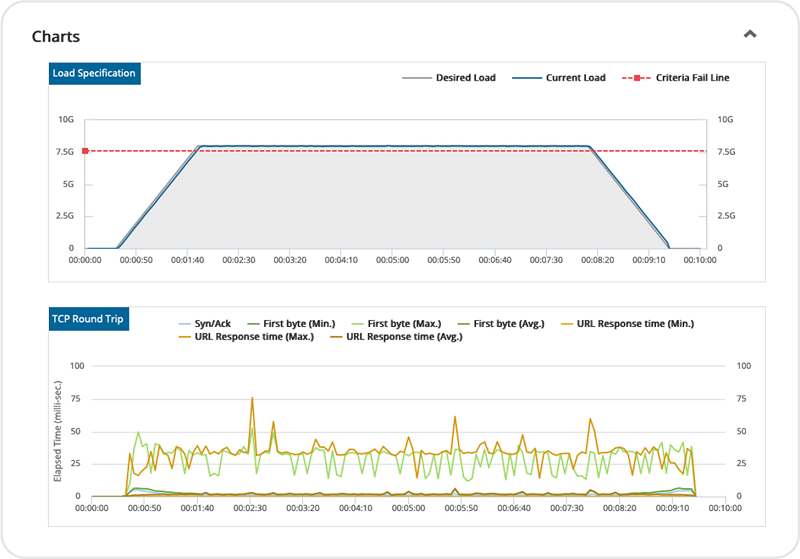
Task: Toggle Criteria Fail Line legend entry
Action: click(676, 78)
